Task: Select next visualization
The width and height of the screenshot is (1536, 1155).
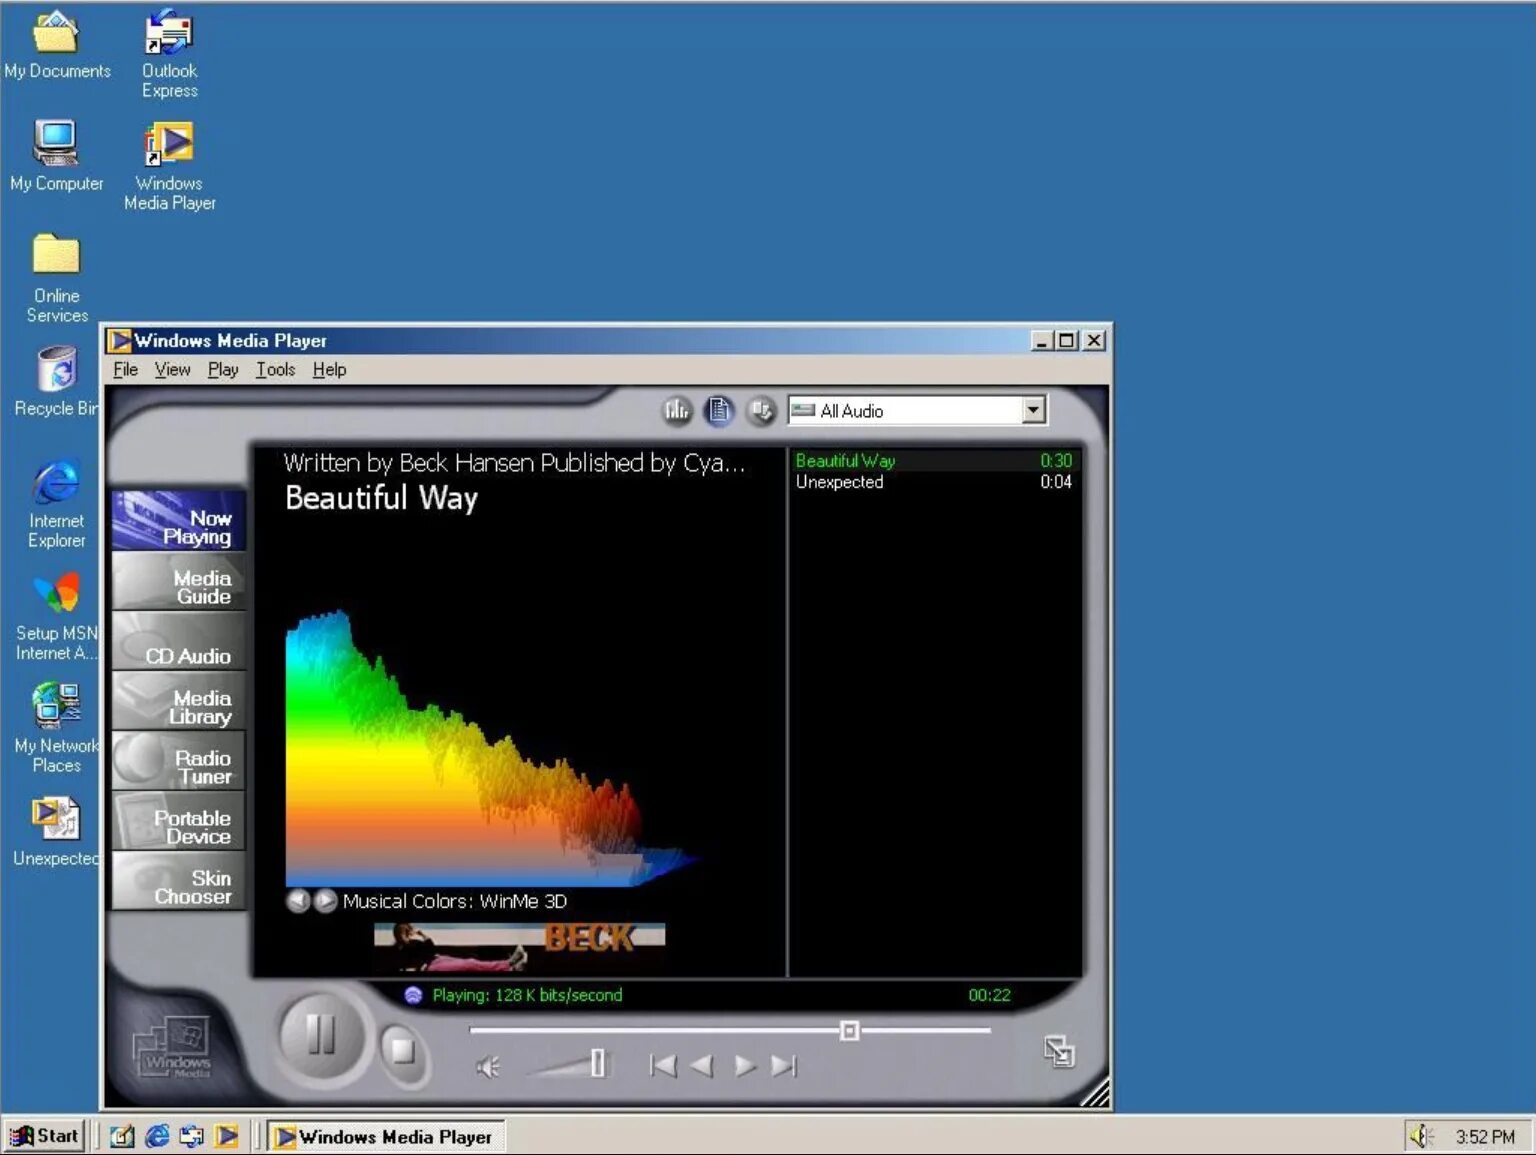Action: [326, 901]
